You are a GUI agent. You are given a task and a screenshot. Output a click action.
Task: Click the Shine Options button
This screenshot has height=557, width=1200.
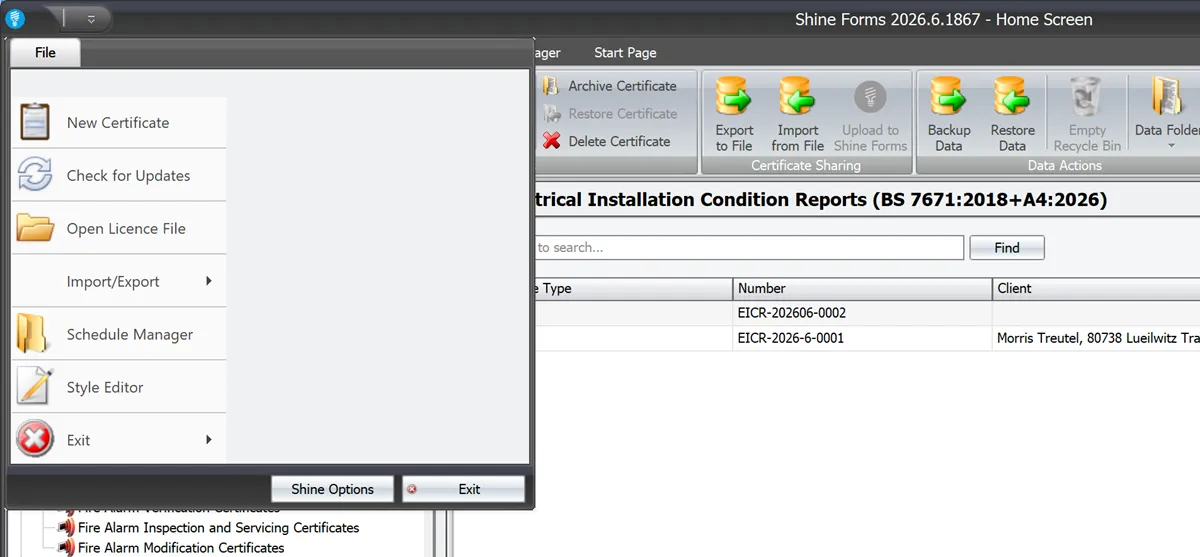click(333, 489)
